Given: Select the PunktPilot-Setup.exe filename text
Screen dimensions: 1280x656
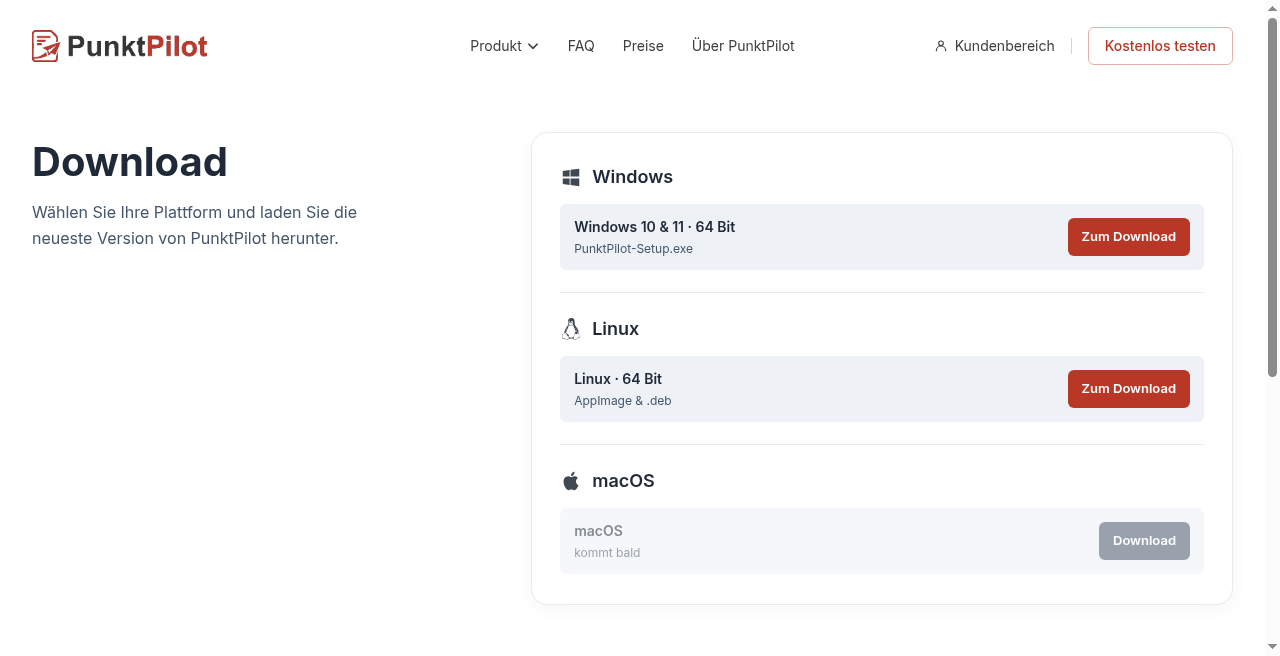Looking at the screenshot, I should click(x=633, y=249).
